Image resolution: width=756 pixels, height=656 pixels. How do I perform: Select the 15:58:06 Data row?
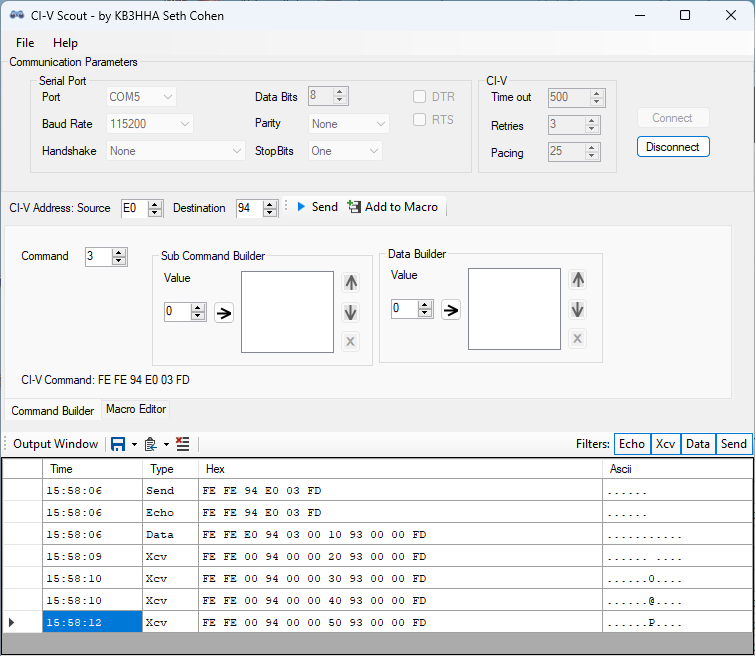[378, 535]
